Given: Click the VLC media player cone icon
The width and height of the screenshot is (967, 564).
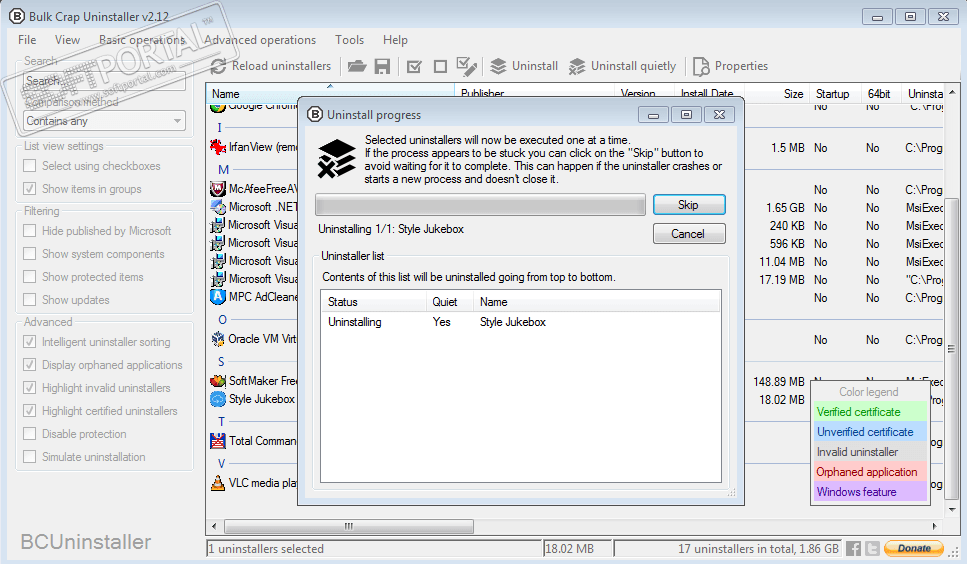Looking at the screenshot, I should (218, 483).
